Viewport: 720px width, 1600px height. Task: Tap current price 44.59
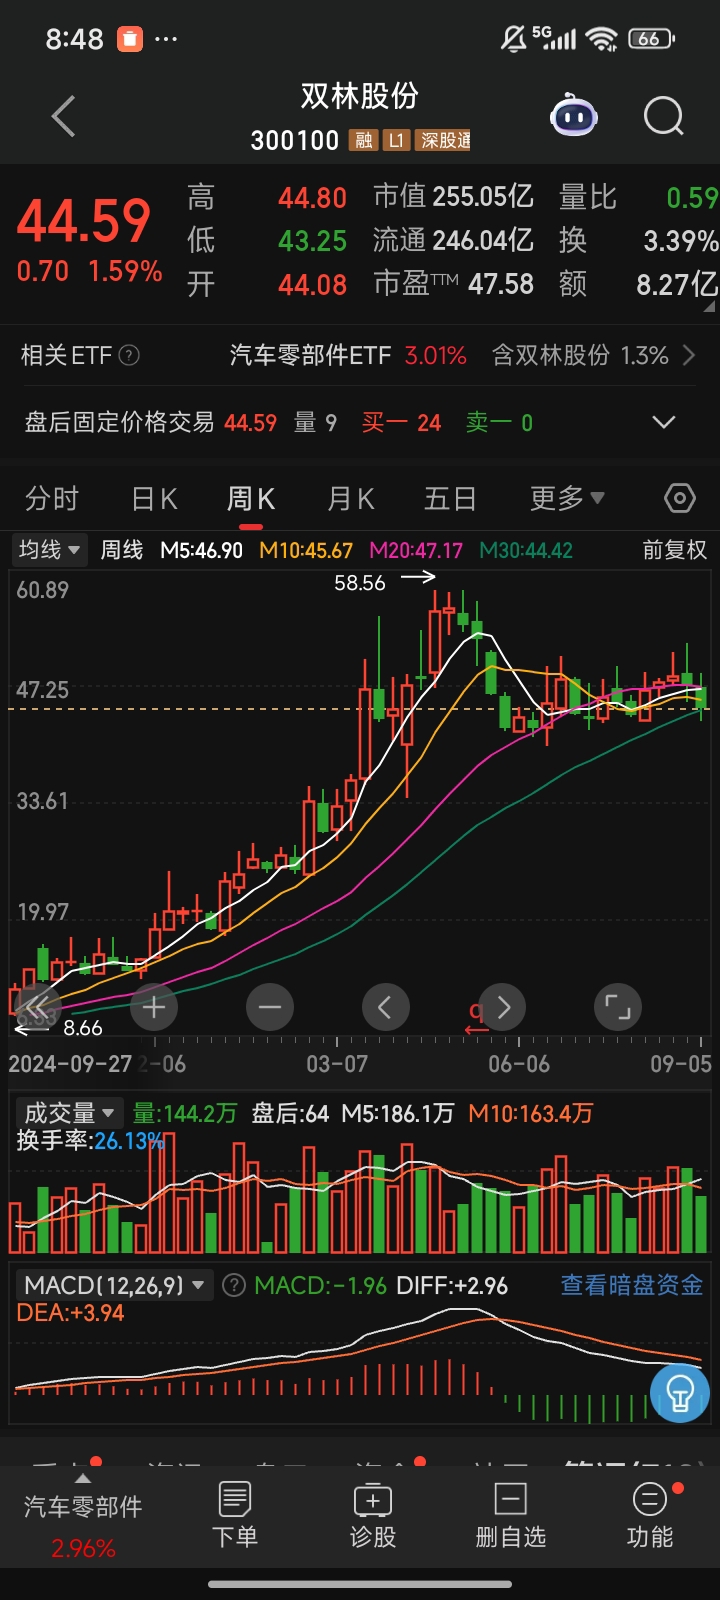coord(84,221)
